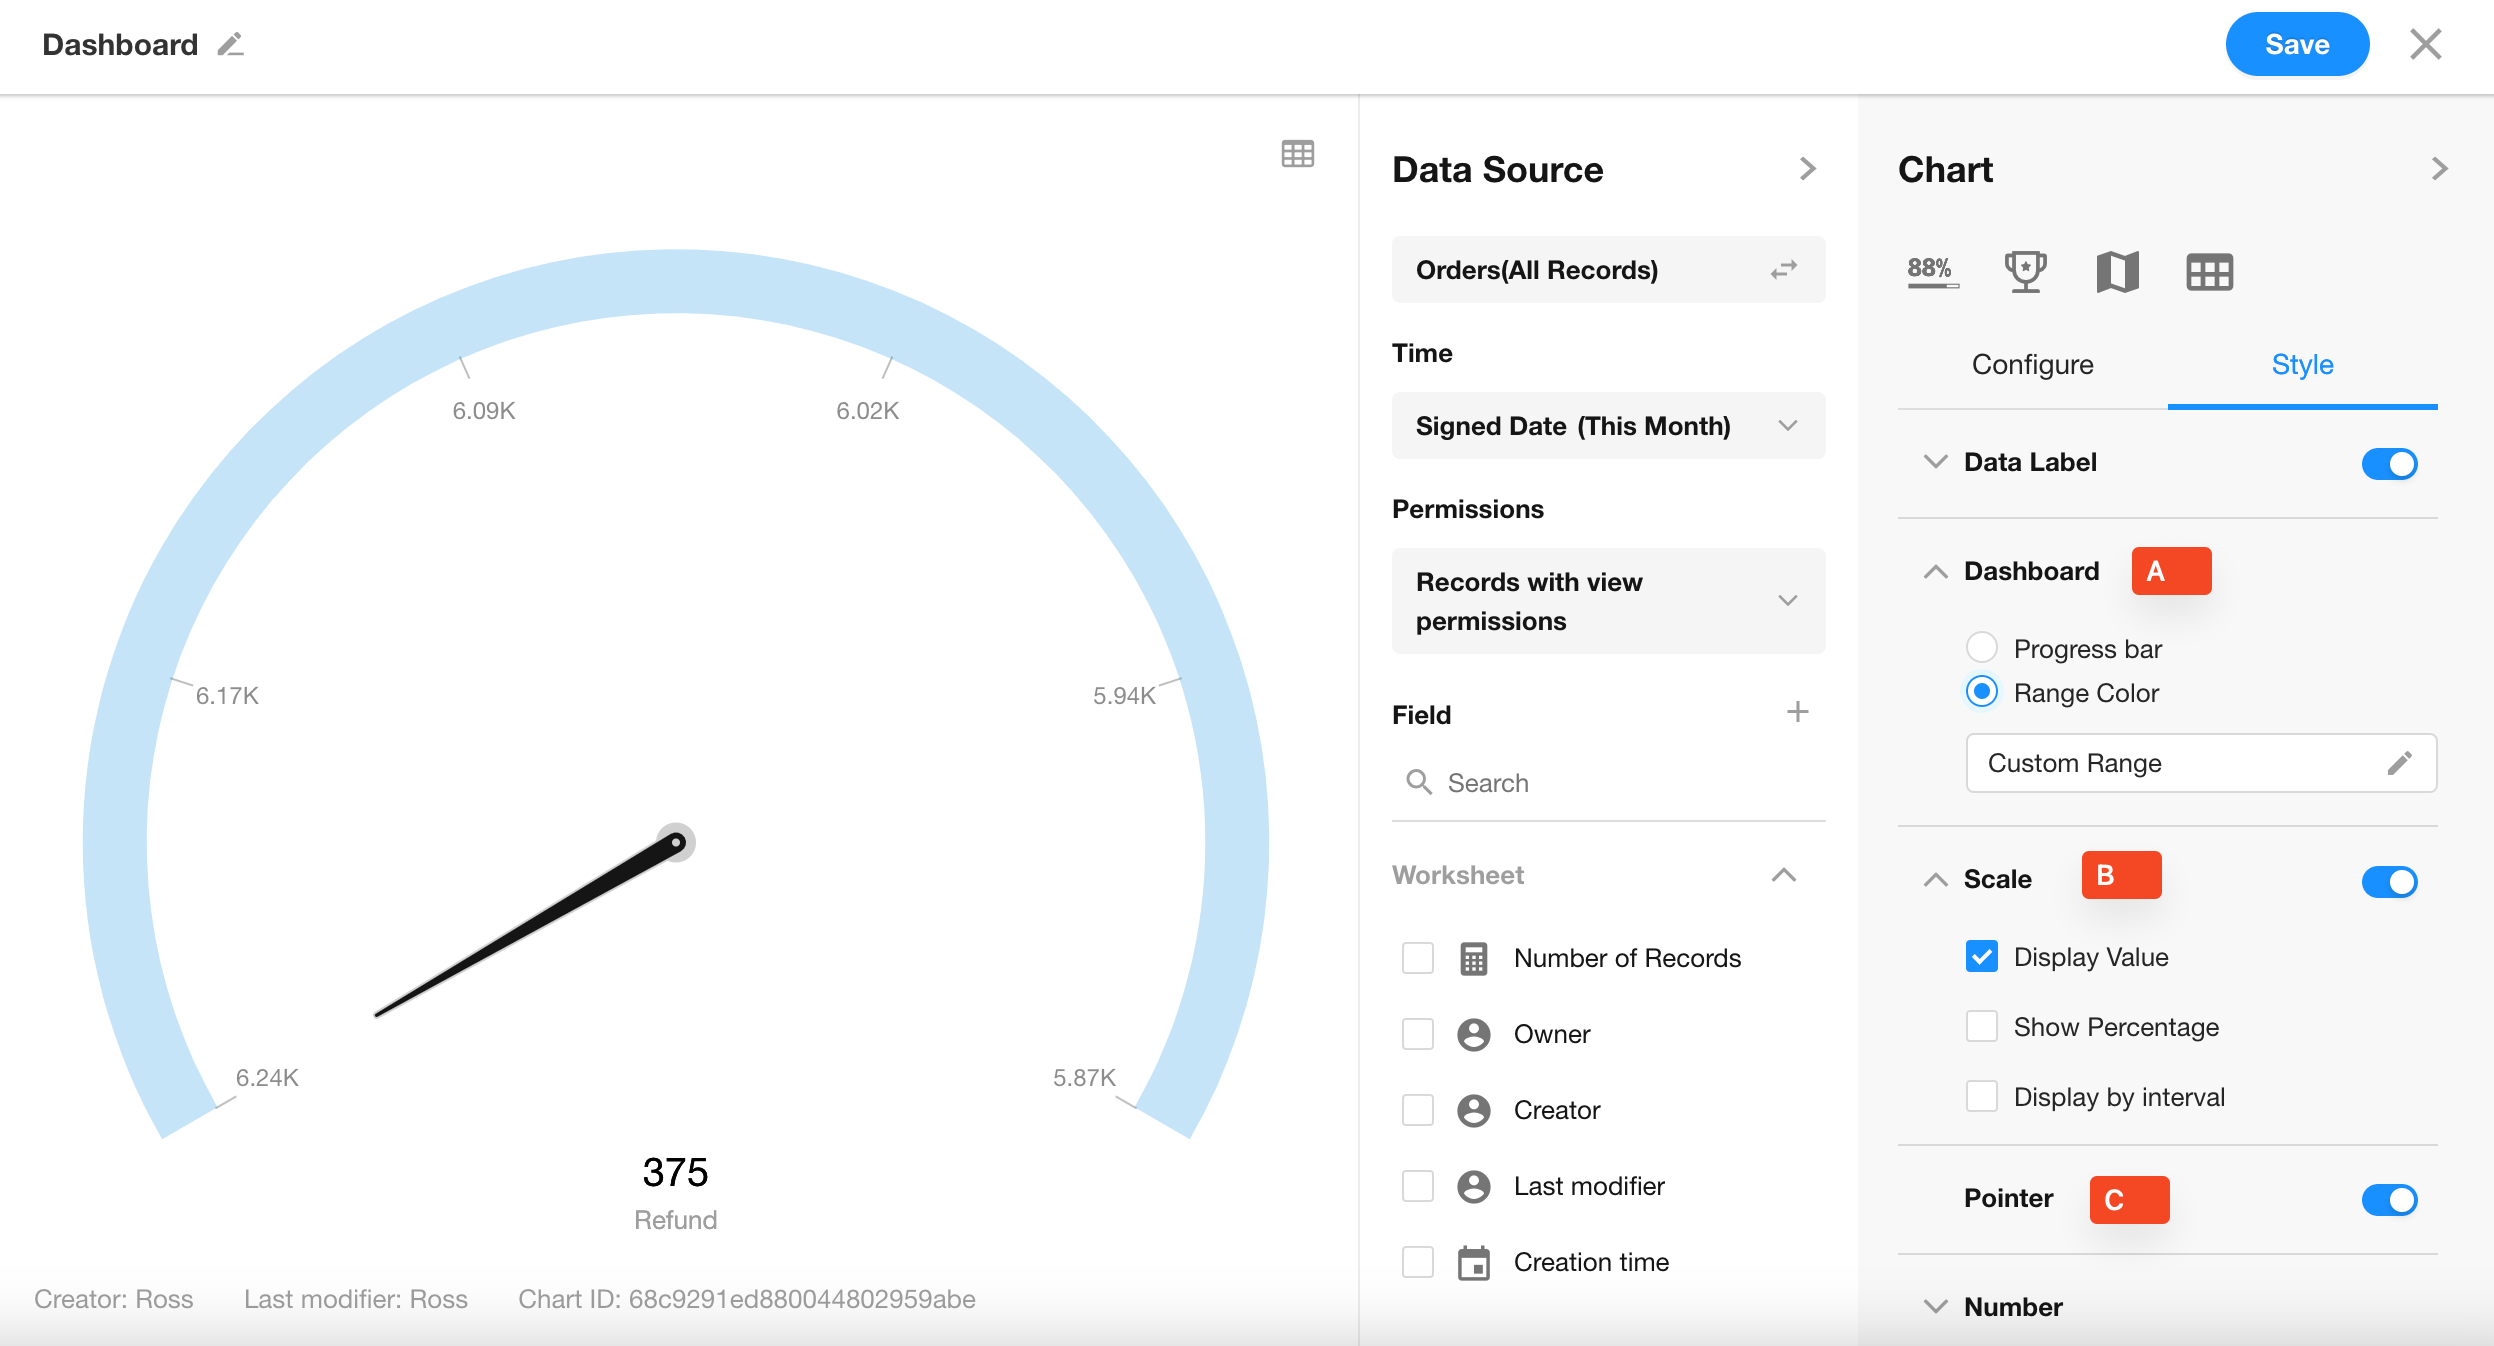The width and height of the screenshot is (2494, 1346).
Task: Edit Custom Range with the pencil icon
Action: (x=2399, y=763)
